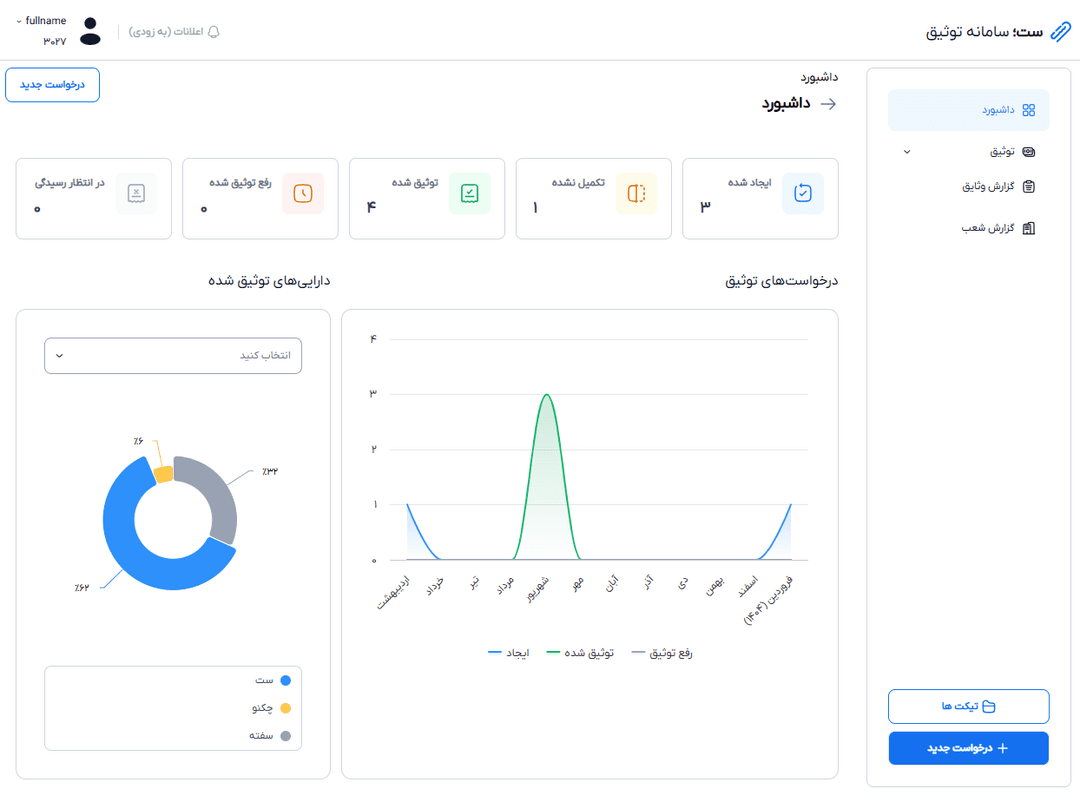The width and height of the screenshot is (1080, 801).
Task: Click the ایجاد شده card icon
Action: [803, 194]
